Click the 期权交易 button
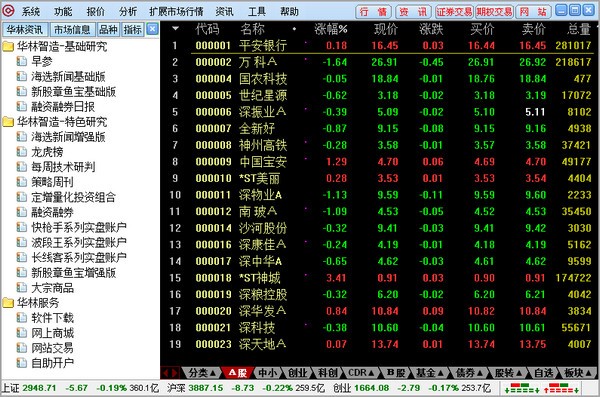600x397 pixels. pos(494,11)
